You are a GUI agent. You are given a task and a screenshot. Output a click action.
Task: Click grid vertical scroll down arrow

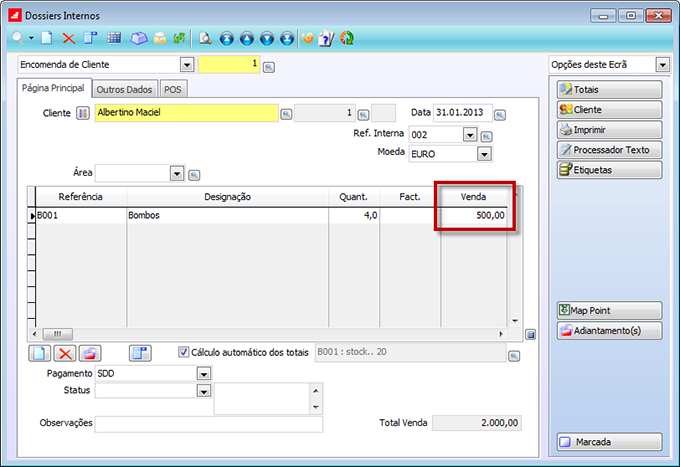pos(515,321)
